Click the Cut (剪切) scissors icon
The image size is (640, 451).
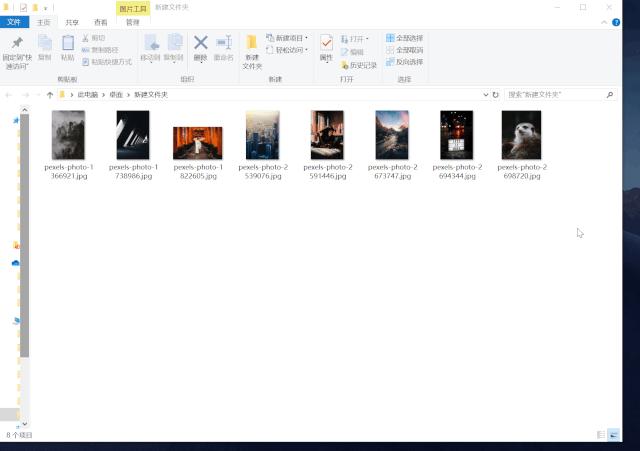[85, 38]
